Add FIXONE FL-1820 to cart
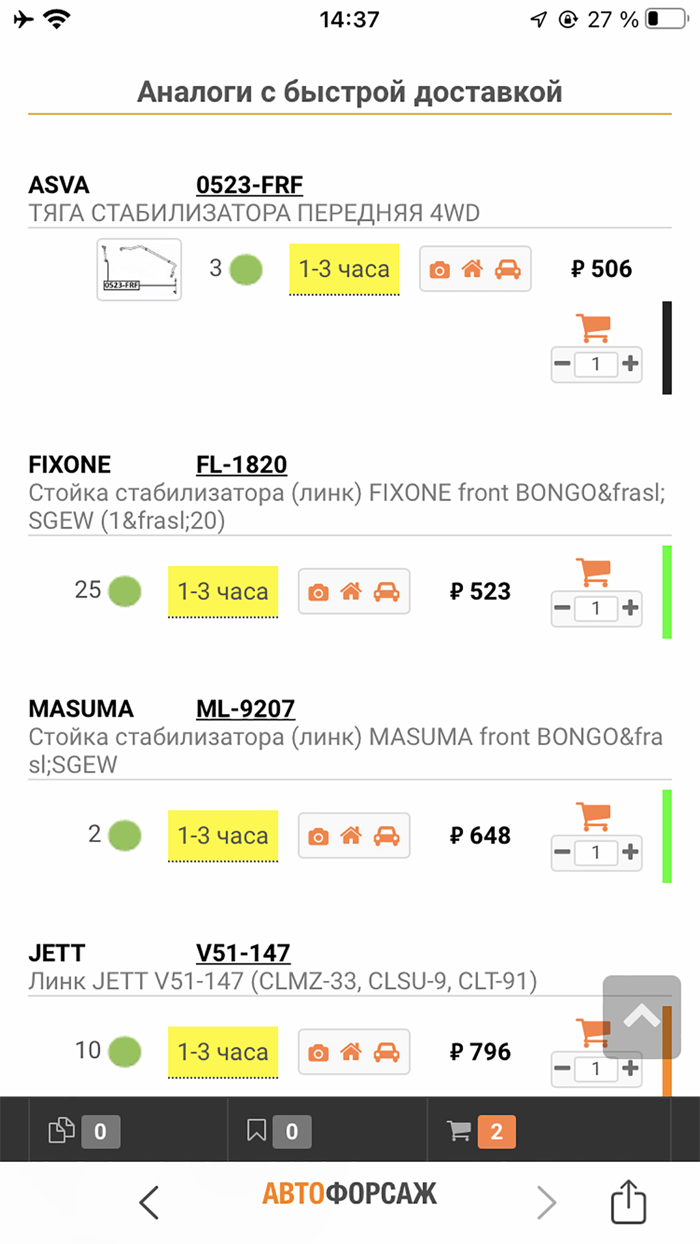This screenshot has width=700, height=1244. click(x=594, y=571)
